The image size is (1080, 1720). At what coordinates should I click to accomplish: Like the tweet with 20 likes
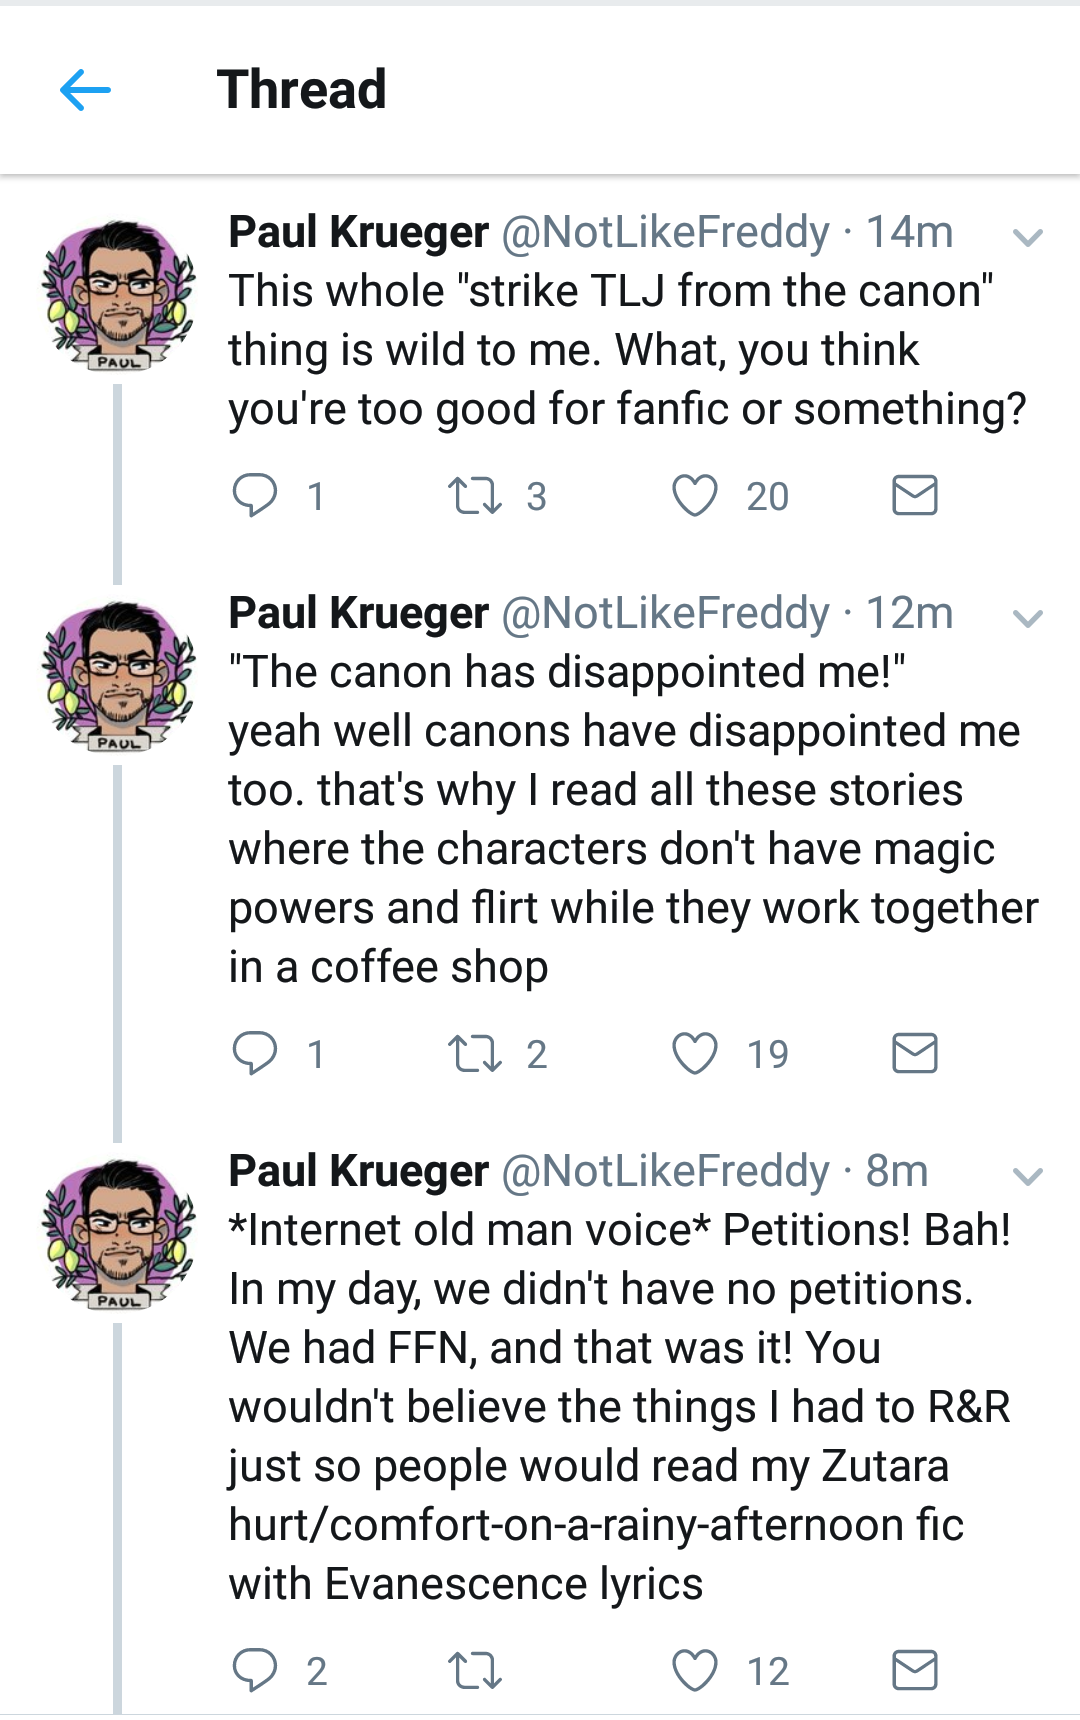(x=694, y=496)
